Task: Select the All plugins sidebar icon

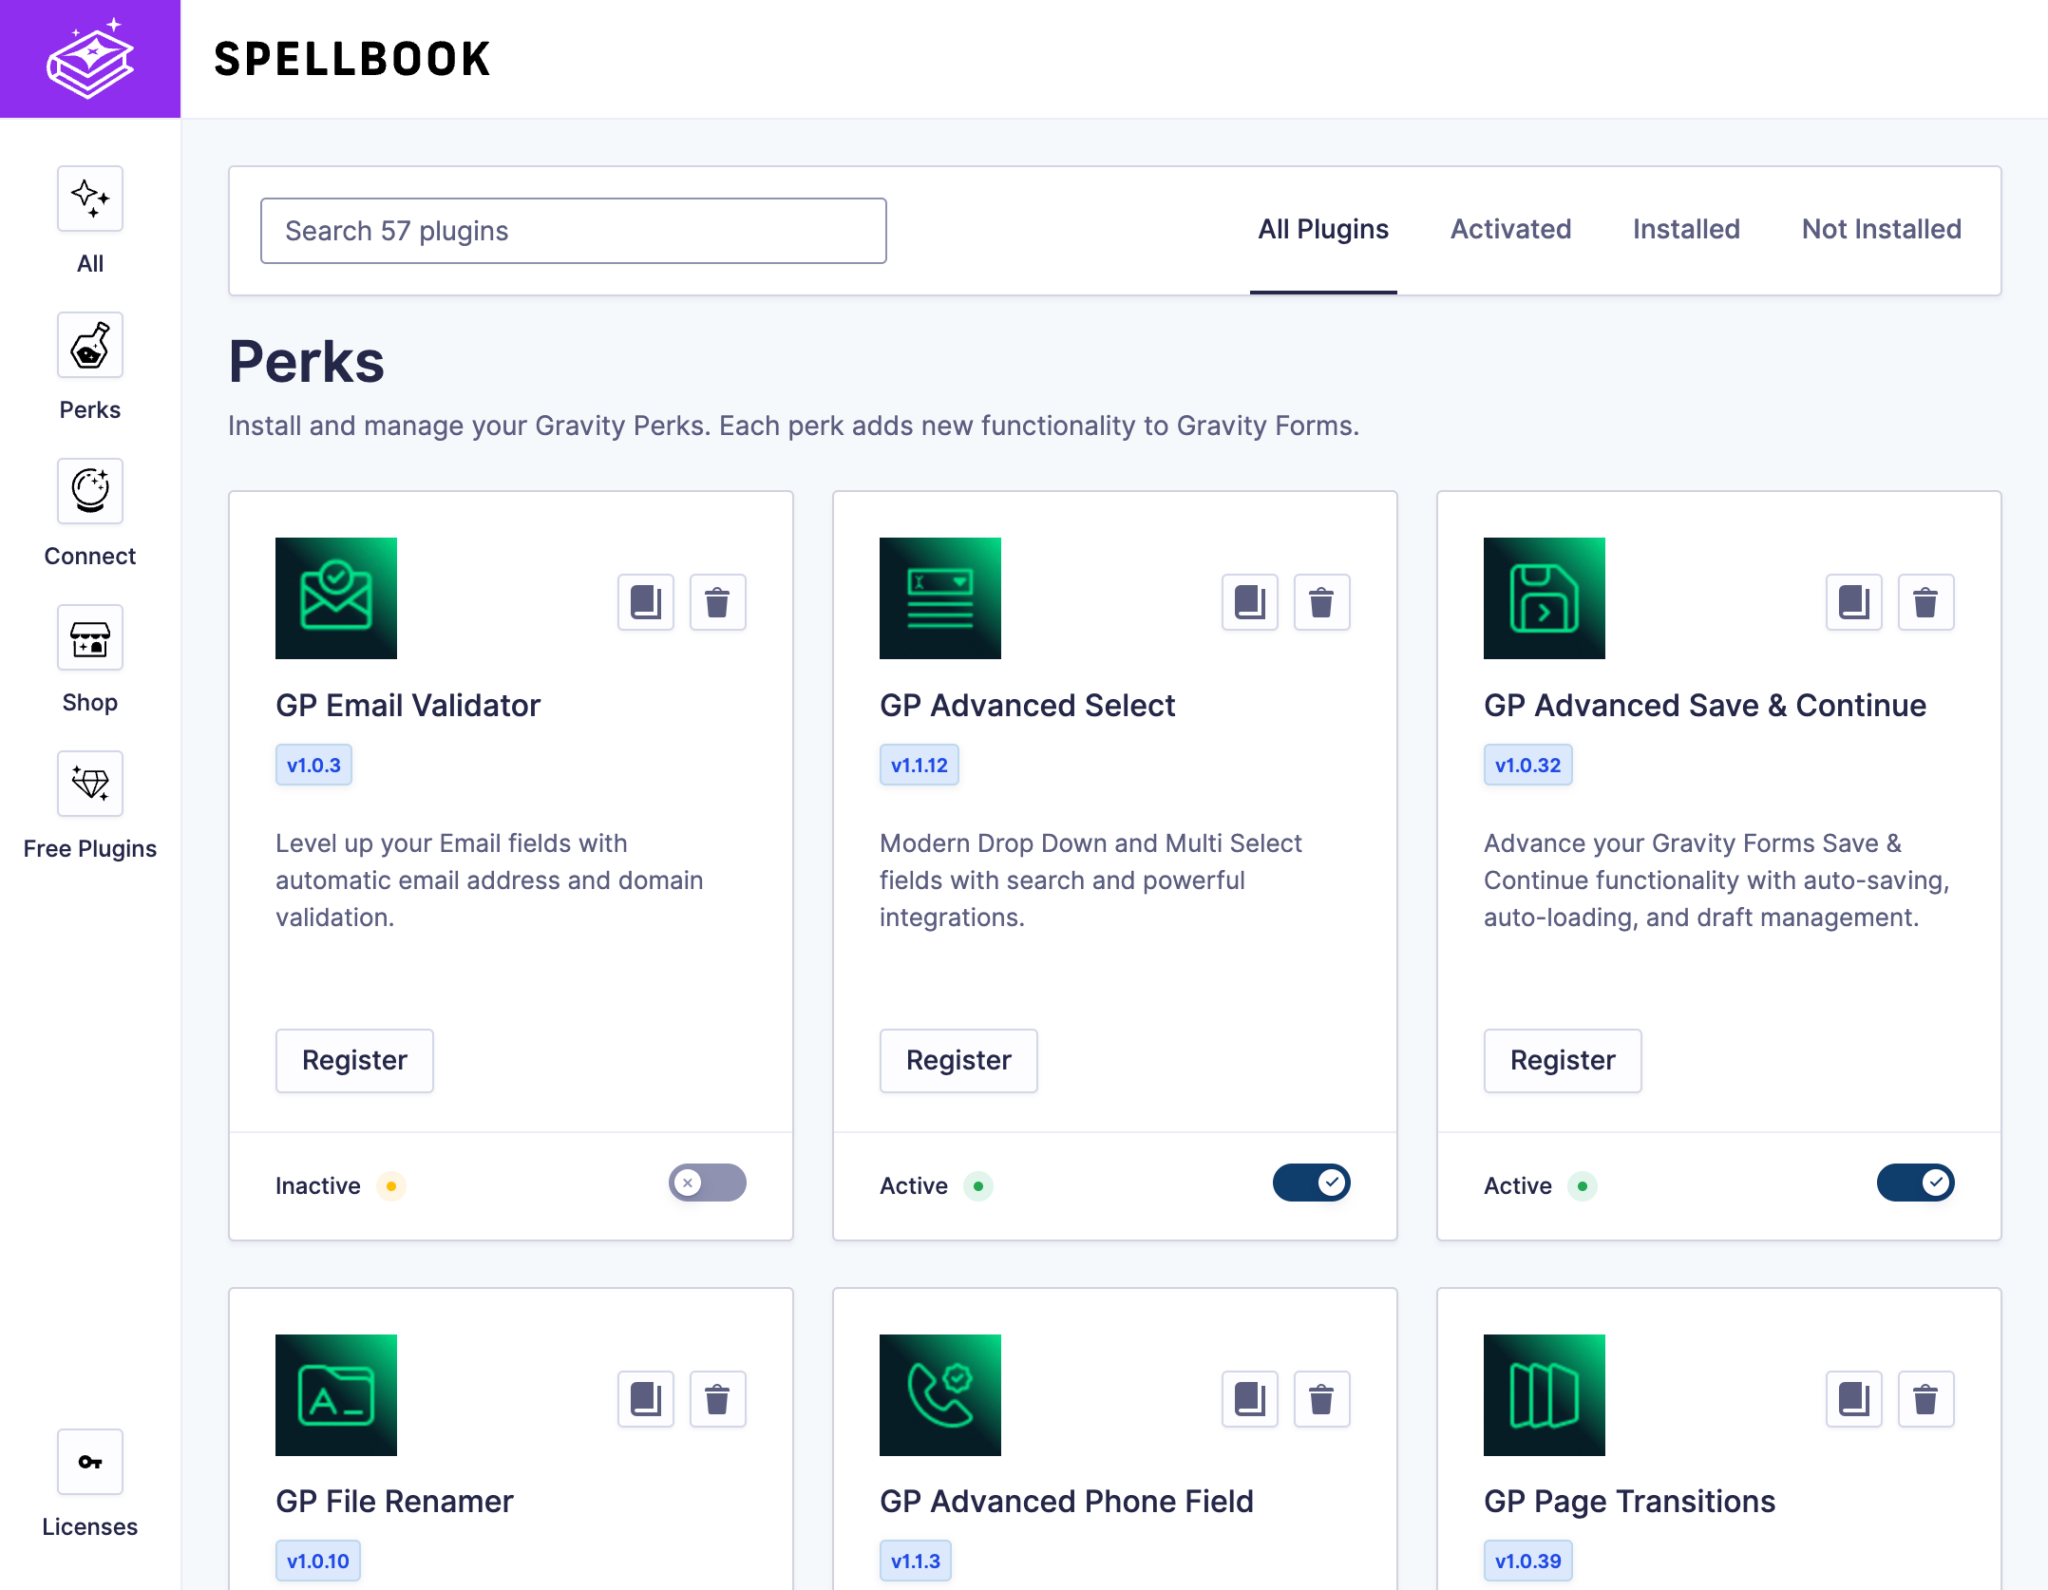Action: (x=89, y=199)
